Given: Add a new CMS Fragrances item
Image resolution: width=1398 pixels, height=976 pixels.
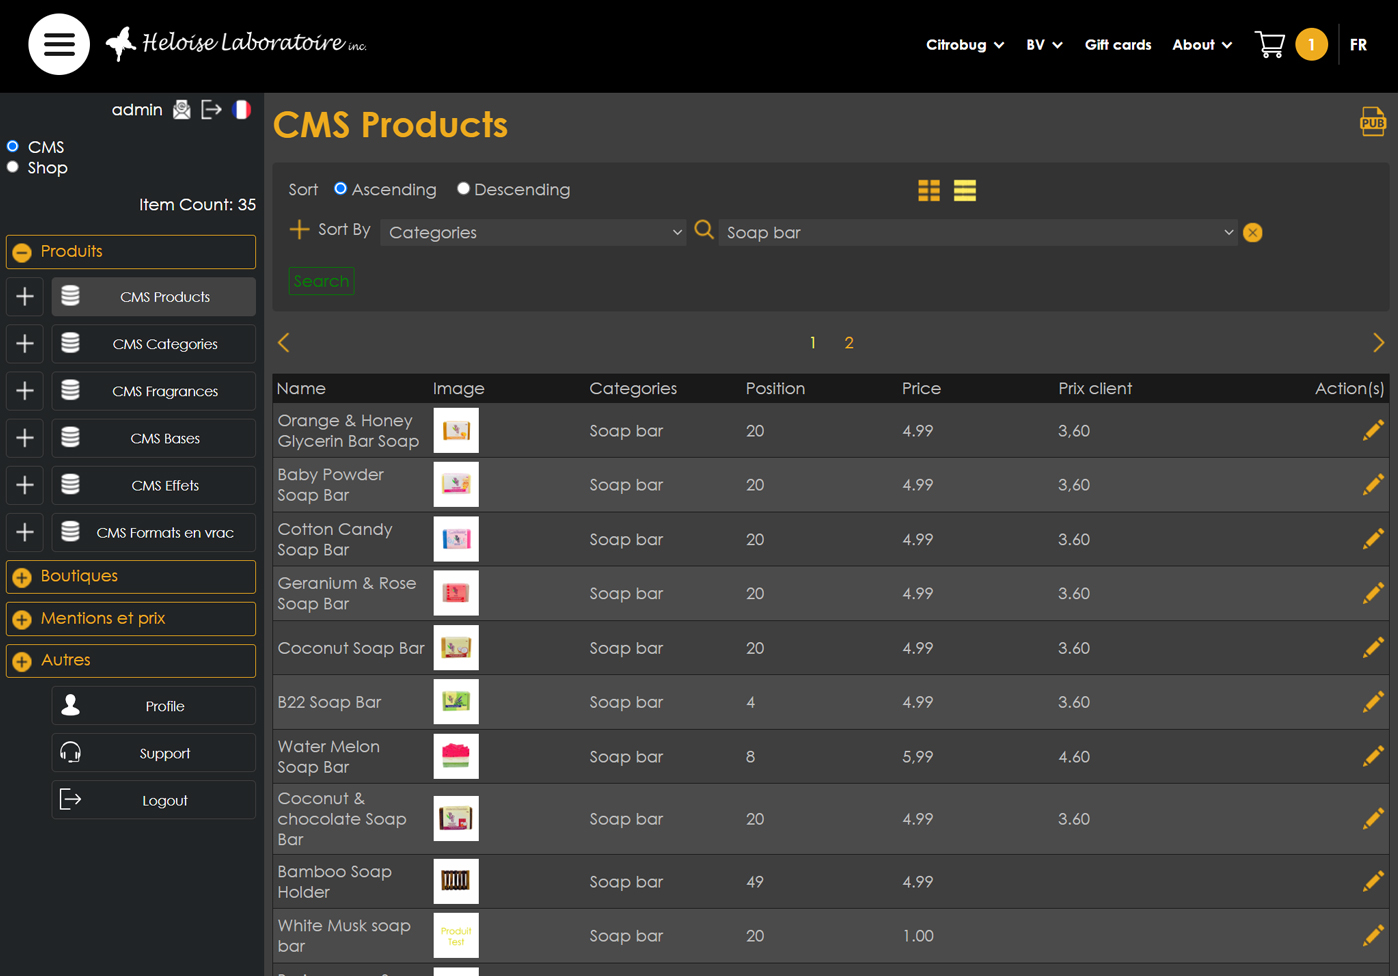Looking at the screenshot, I should coord(25,391).
